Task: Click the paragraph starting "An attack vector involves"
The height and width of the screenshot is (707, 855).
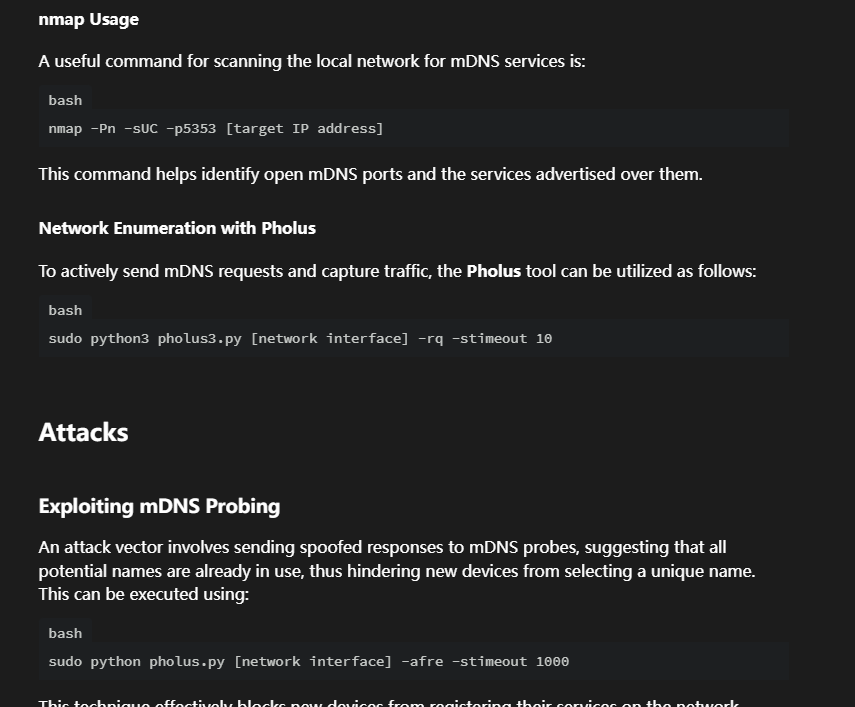Action: pyautogui.click(x=396, y=571)
